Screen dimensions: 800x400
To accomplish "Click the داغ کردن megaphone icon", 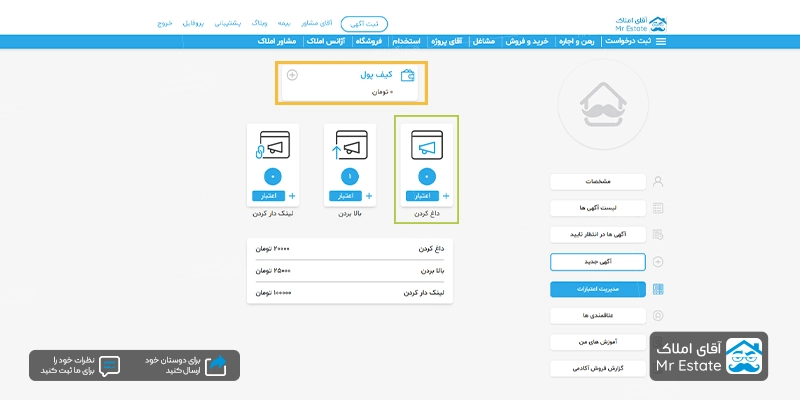I will tap(427, 148).
